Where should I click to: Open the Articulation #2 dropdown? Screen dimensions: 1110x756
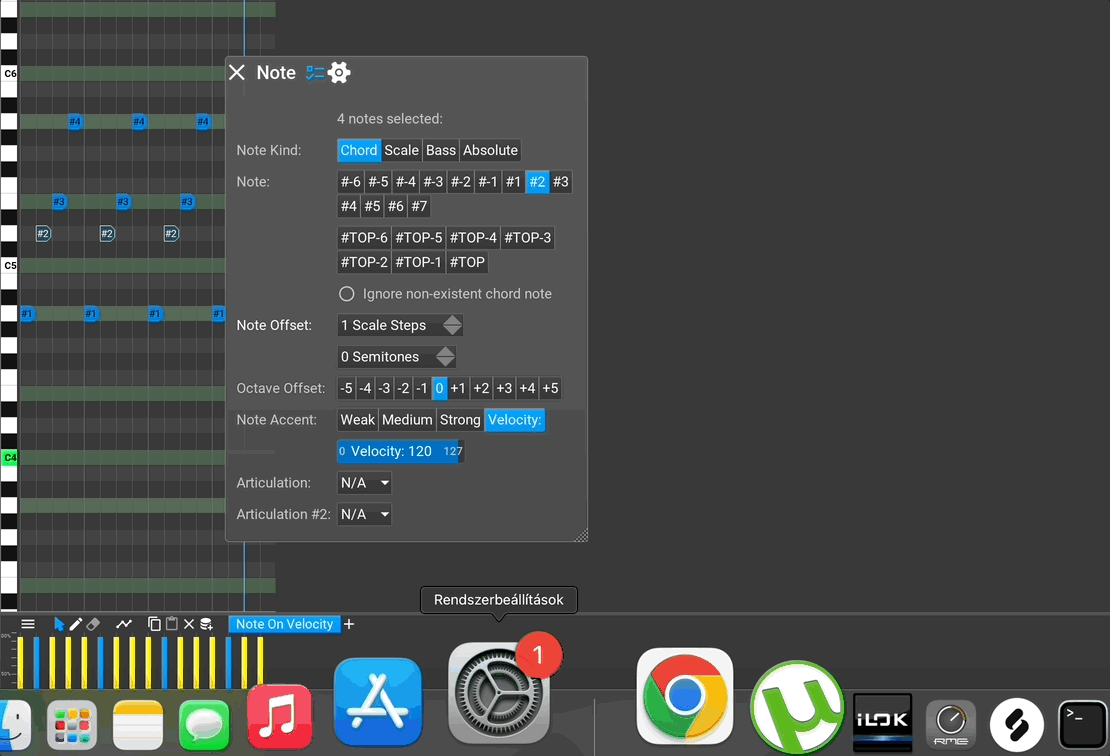(x=365, y=515)
